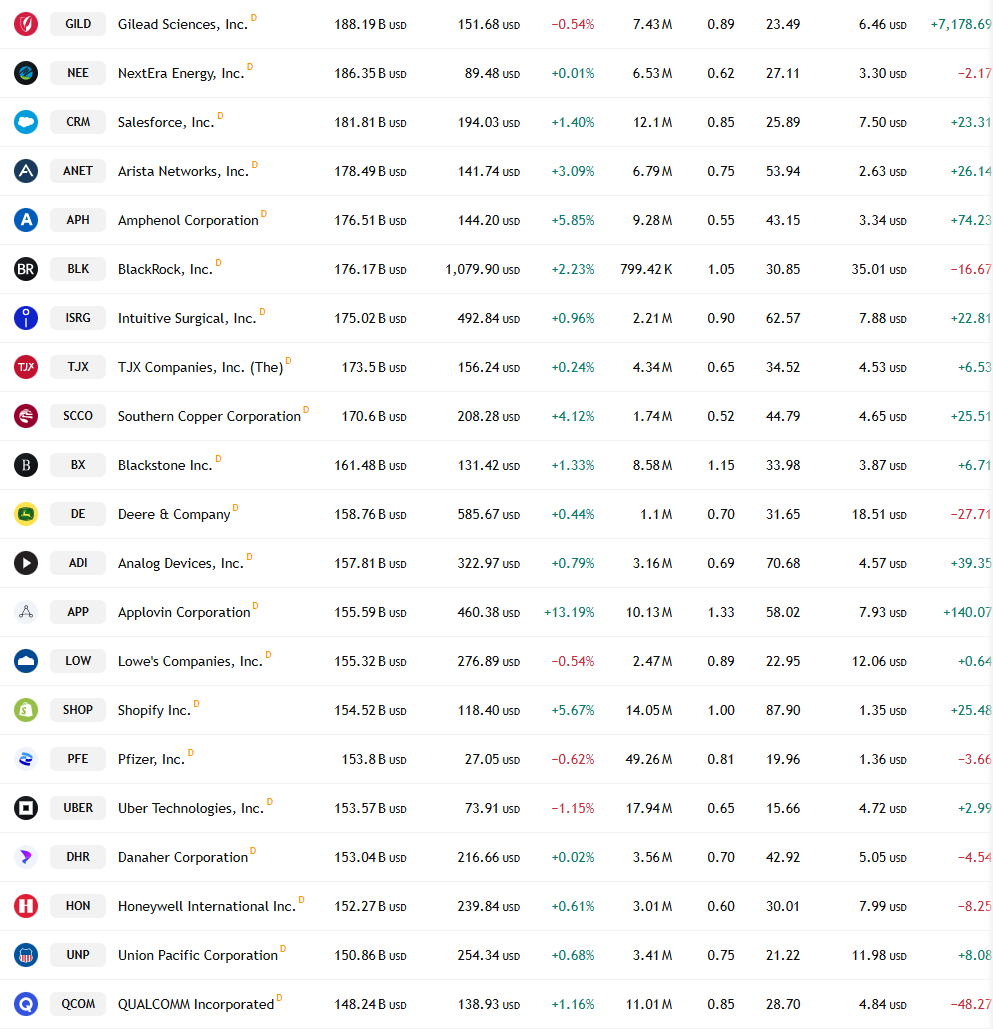Screen dimensions: 993x1029
Task: Click Pfizer volume 49.26 M
Action: pos(648,759)
